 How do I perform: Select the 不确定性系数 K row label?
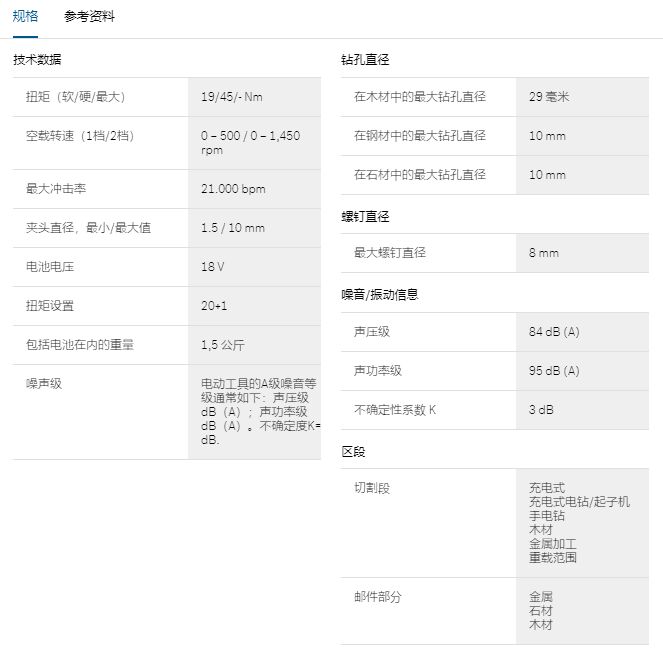(395, 410)
